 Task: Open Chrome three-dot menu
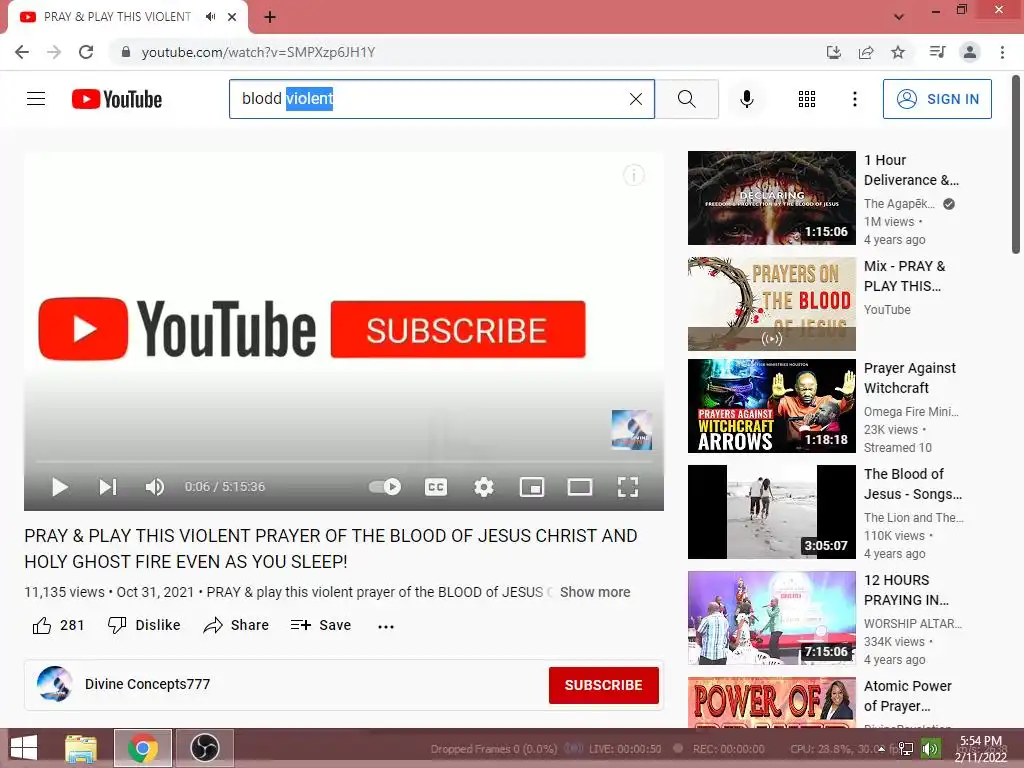click(1002, 52)
